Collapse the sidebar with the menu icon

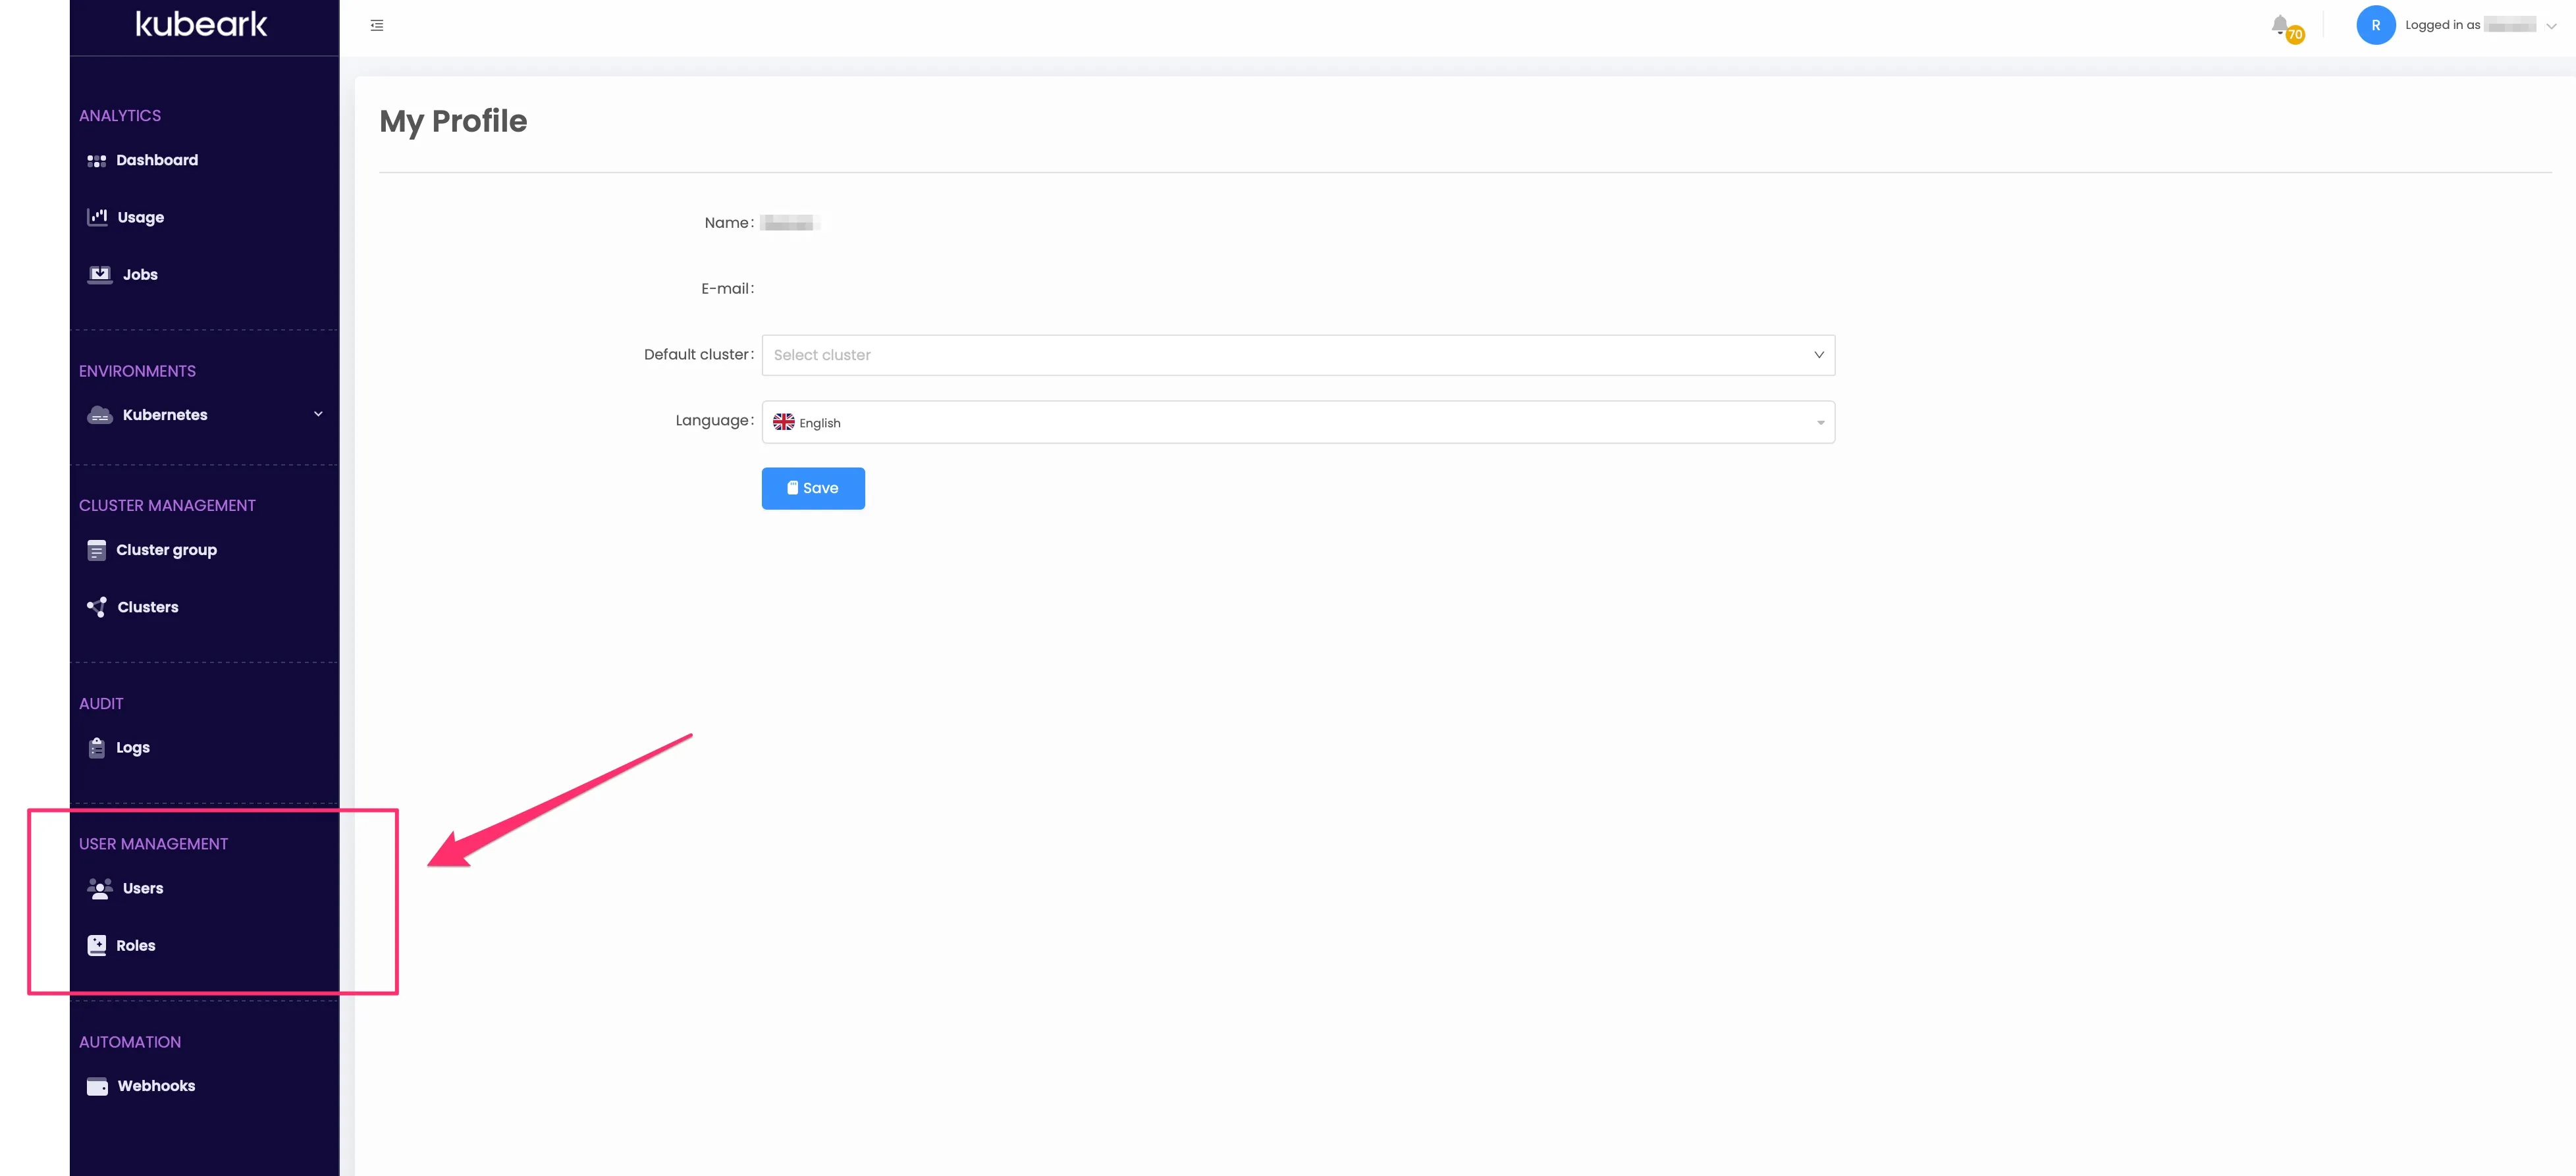coord(377,25)
